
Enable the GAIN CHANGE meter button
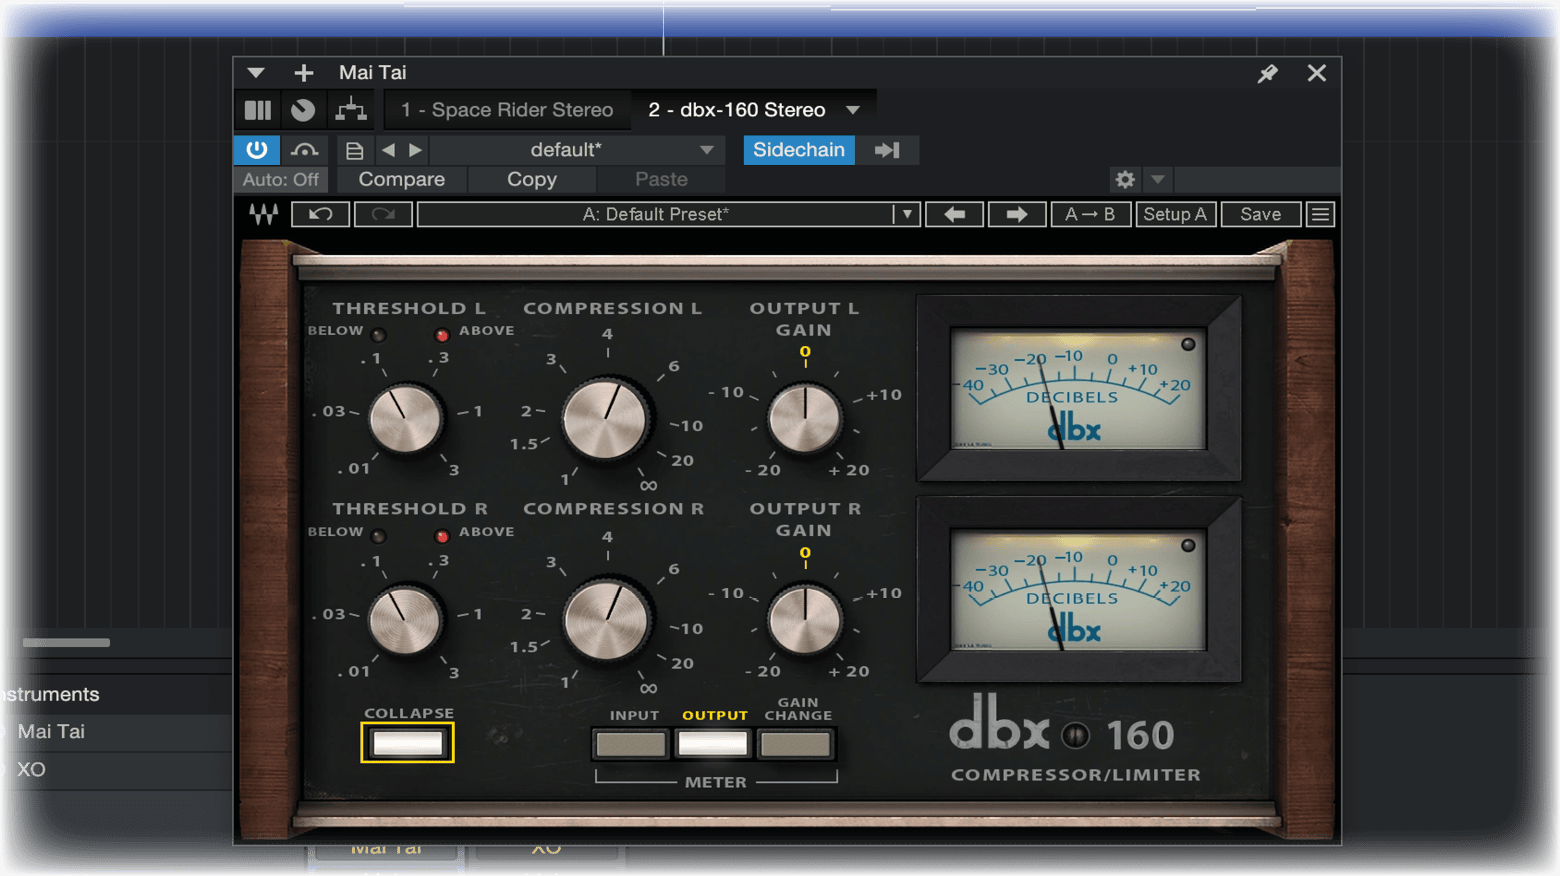795,743
